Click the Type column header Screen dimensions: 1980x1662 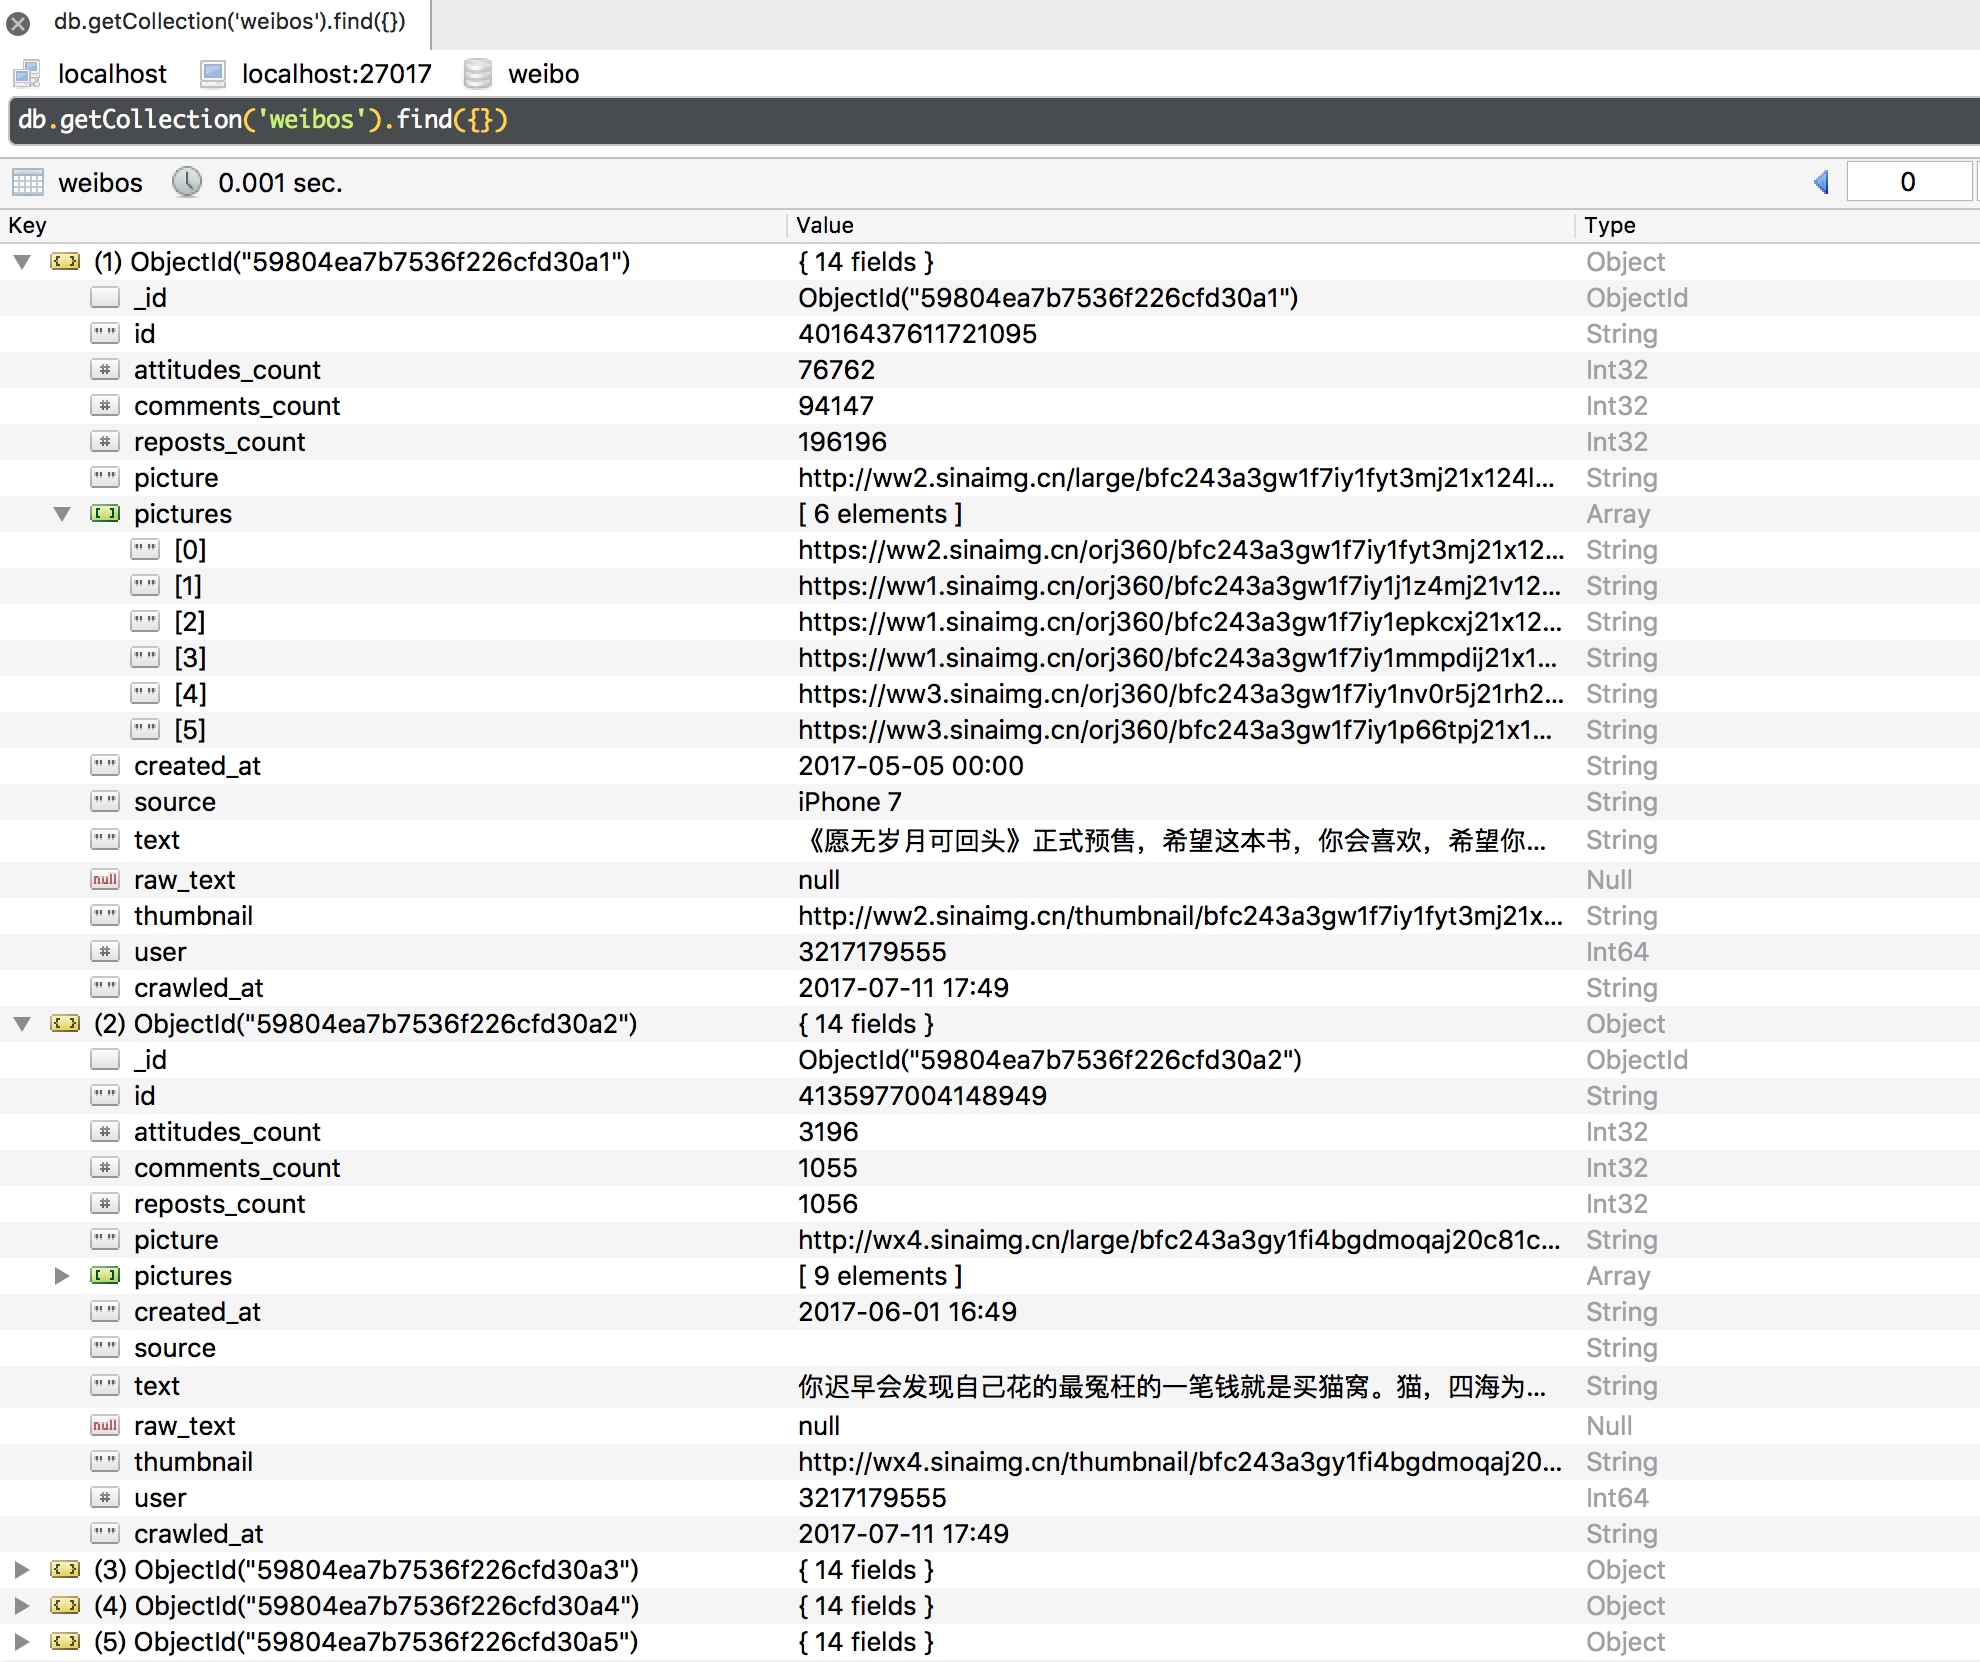[x=1779, y=226]
